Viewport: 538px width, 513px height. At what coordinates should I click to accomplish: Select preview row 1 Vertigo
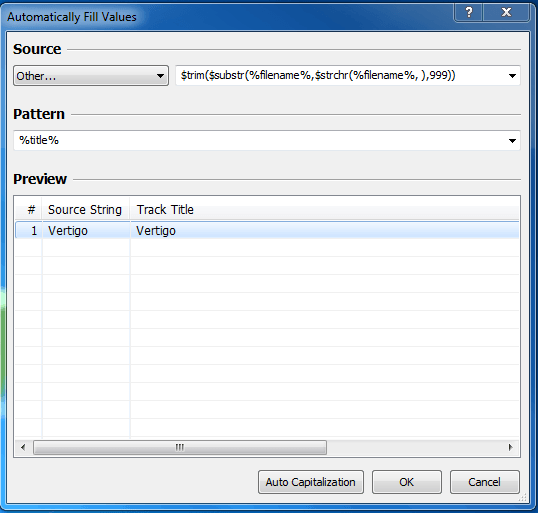pyautogui.click(x=267, y=230)
